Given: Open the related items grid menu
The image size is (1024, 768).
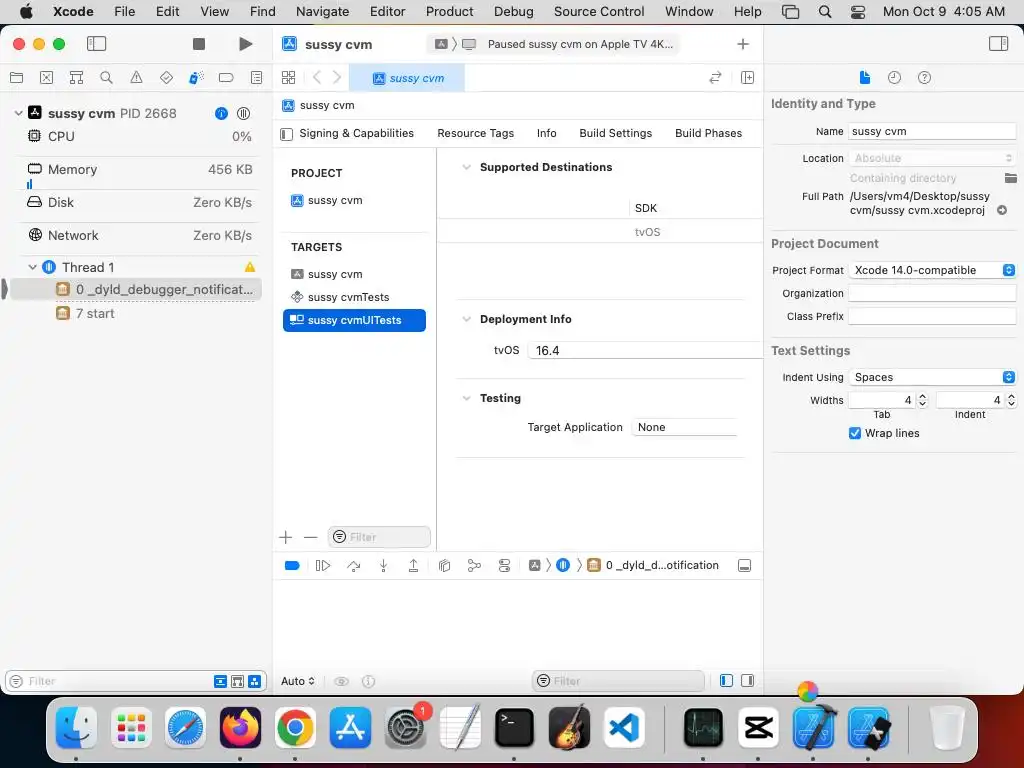Looking at the screenshot, I should (x=288, y=78).
